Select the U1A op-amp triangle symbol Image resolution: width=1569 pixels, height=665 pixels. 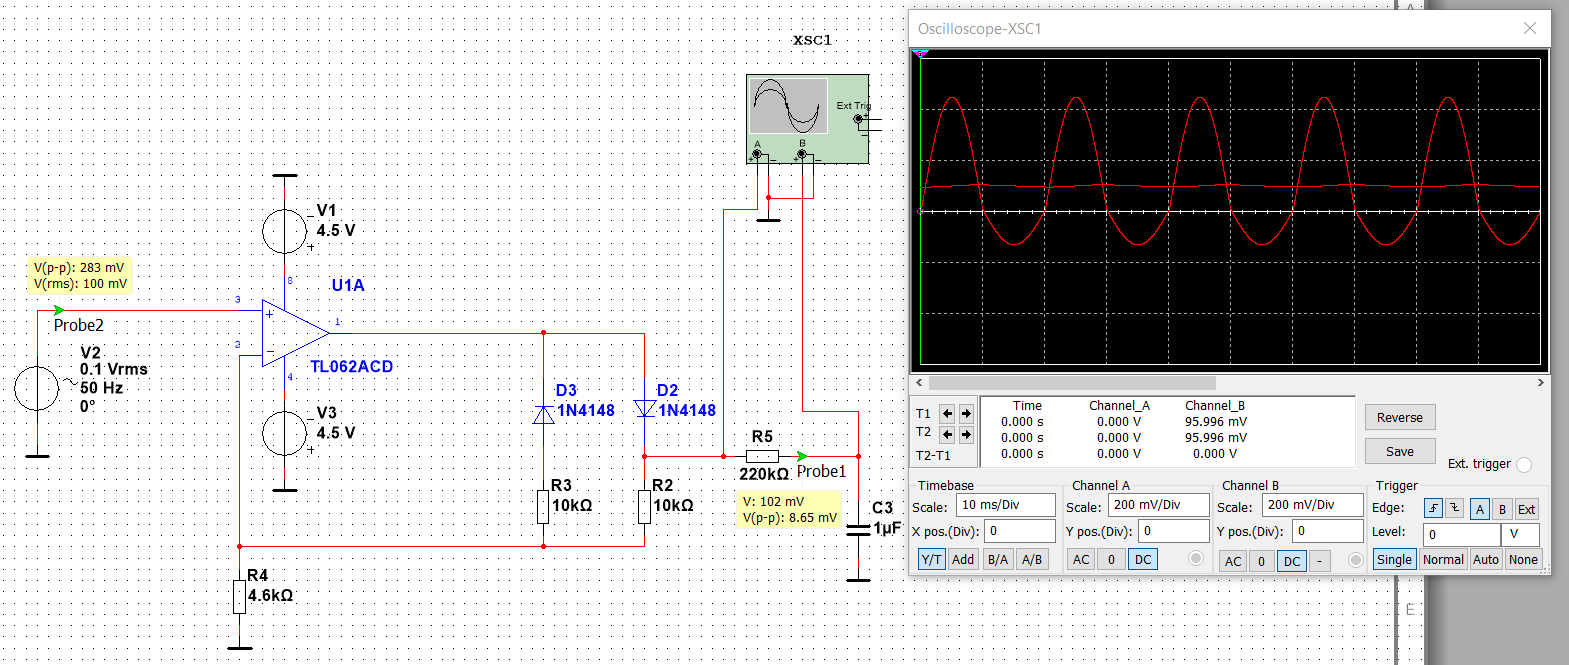coord(294,332)
